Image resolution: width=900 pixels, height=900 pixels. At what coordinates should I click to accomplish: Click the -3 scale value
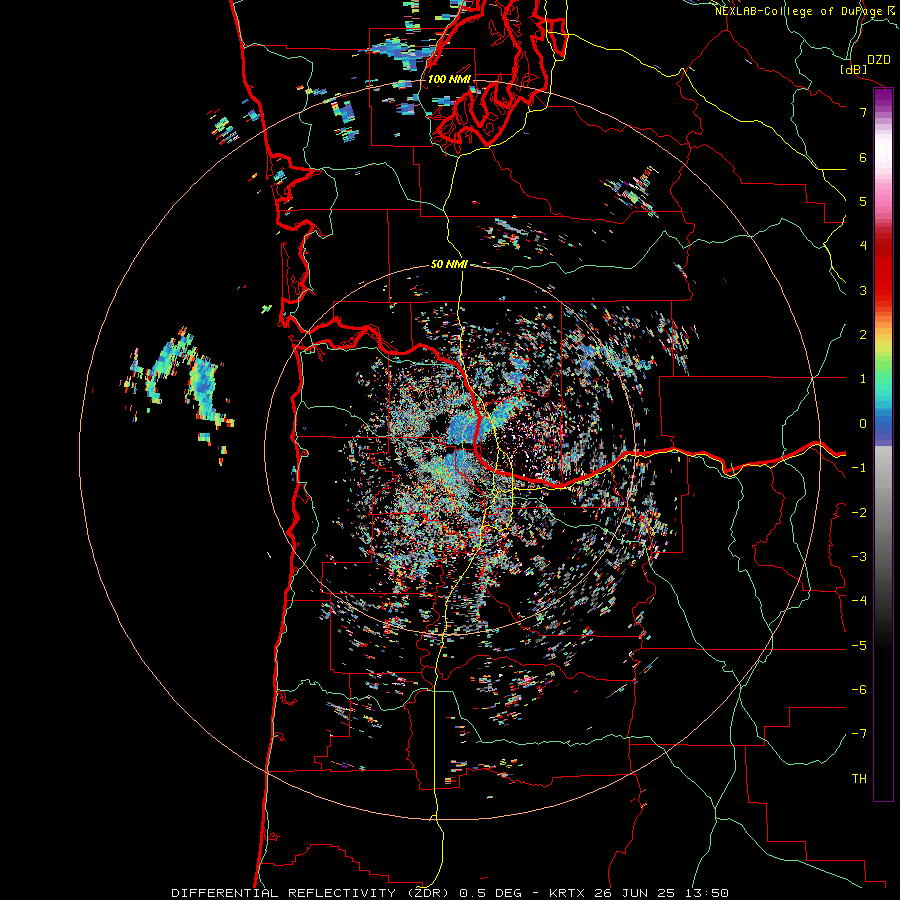point(859,557)
